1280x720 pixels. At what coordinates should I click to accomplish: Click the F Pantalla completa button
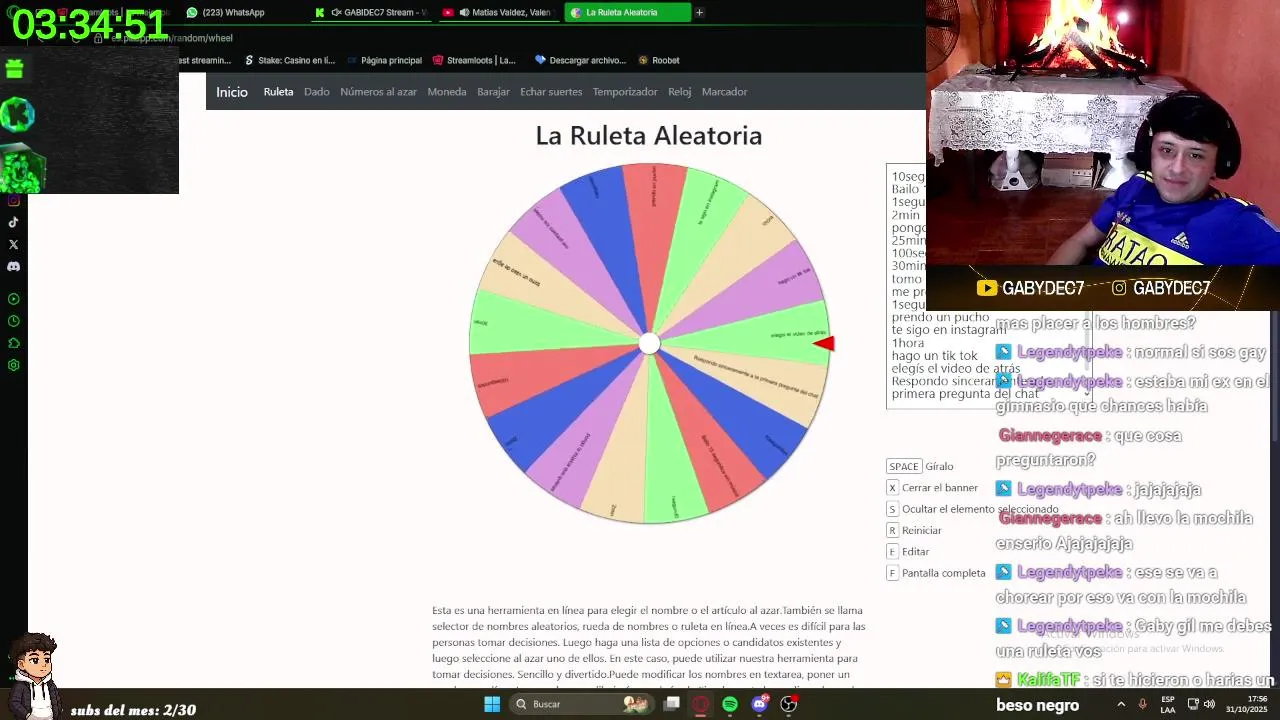point(936,573)
